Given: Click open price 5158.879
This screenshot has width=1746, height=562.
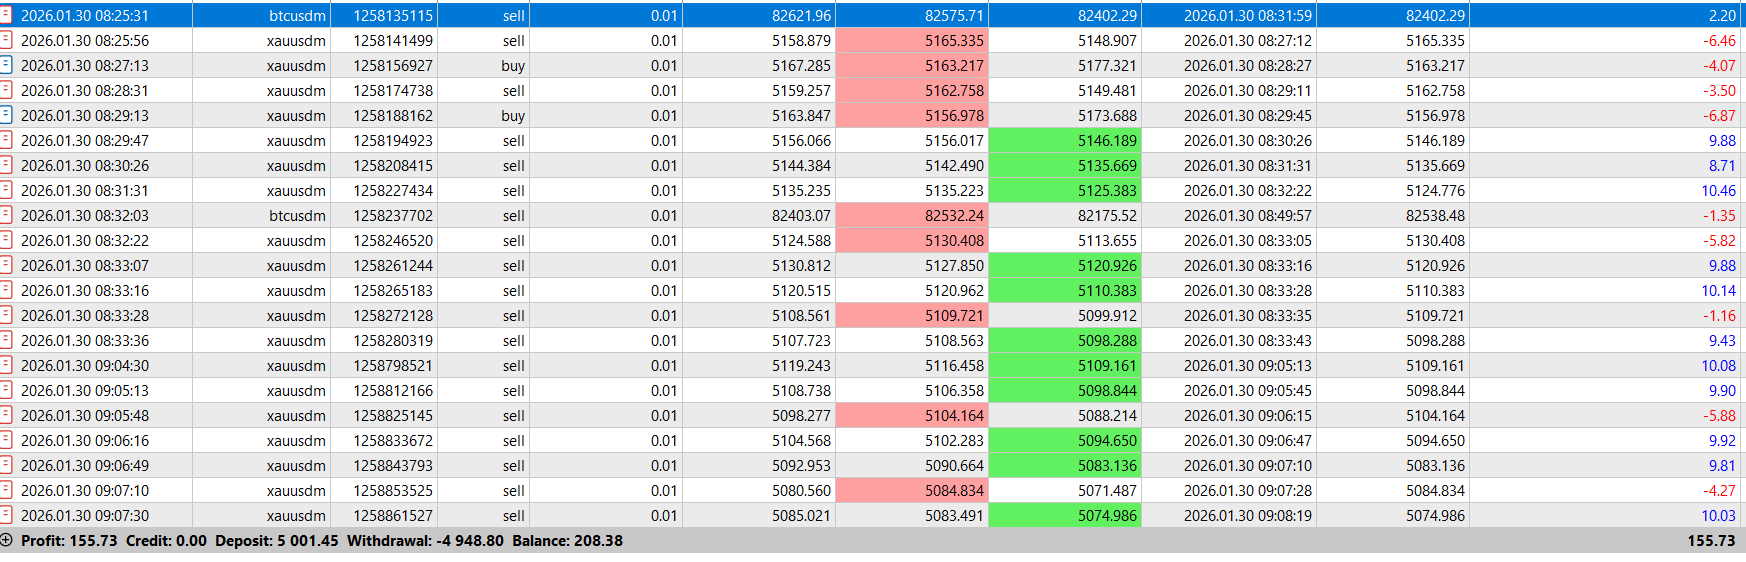Looking at the screenshot, I should point(801,41).
